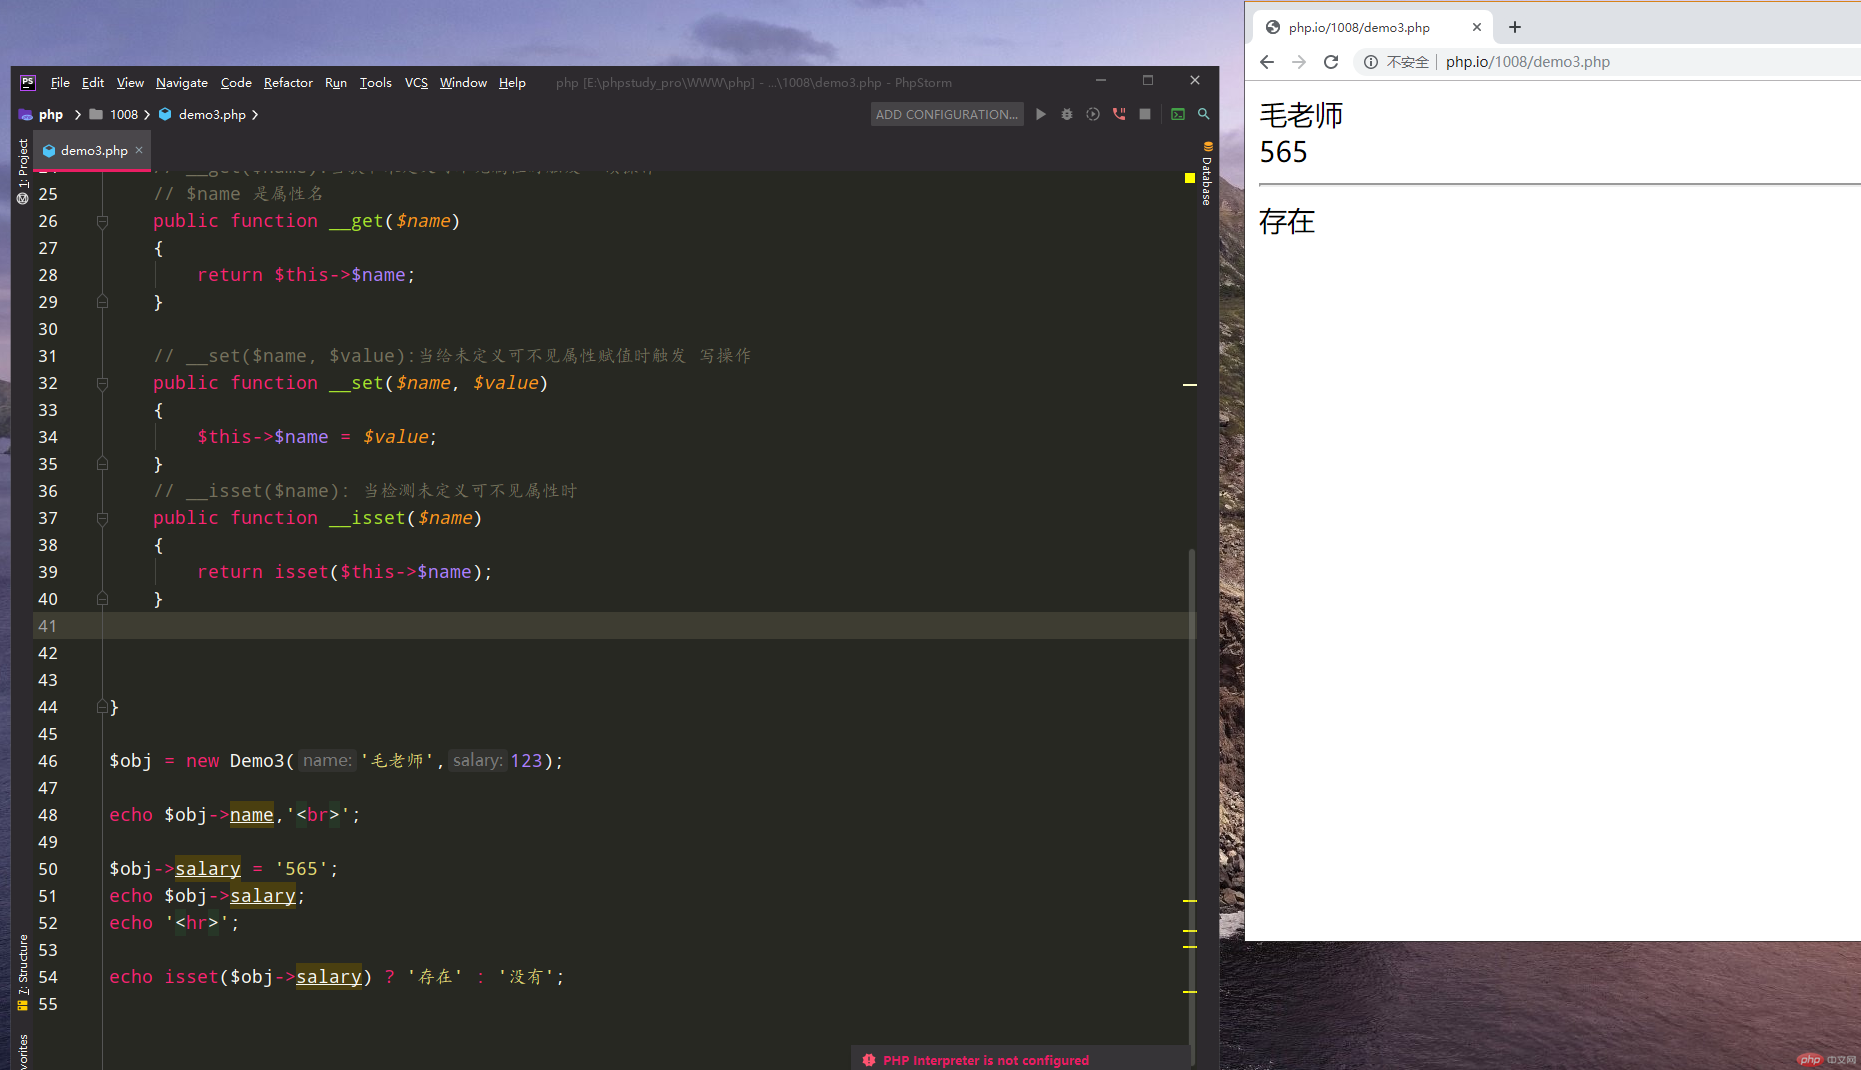This screenshot has width=1861, height=1070.
Task: Click fold end marker at line 29
Action: [x=102, y=302]
